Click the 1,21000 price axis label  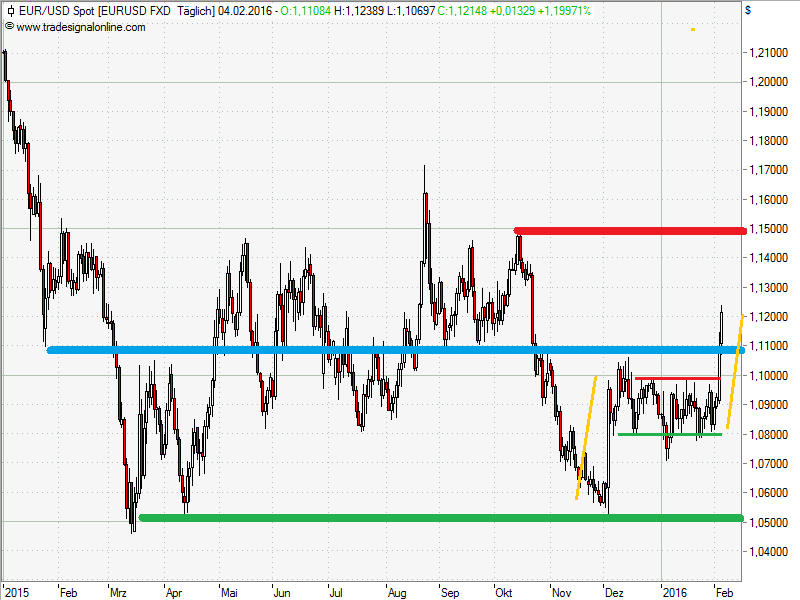(x=768, y=53)
